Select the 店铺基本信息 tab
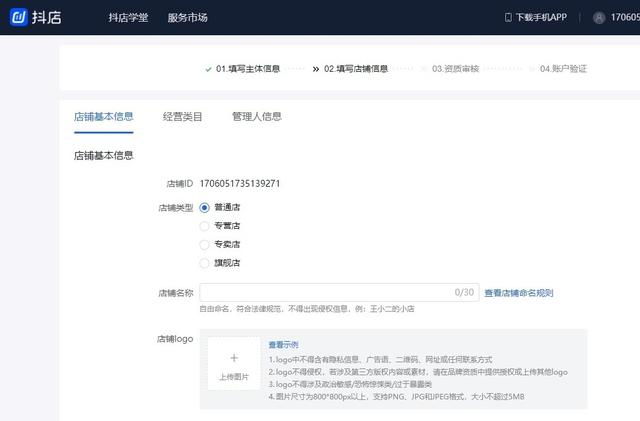Viewport: 640px width, 421px height. pos(103,117)
